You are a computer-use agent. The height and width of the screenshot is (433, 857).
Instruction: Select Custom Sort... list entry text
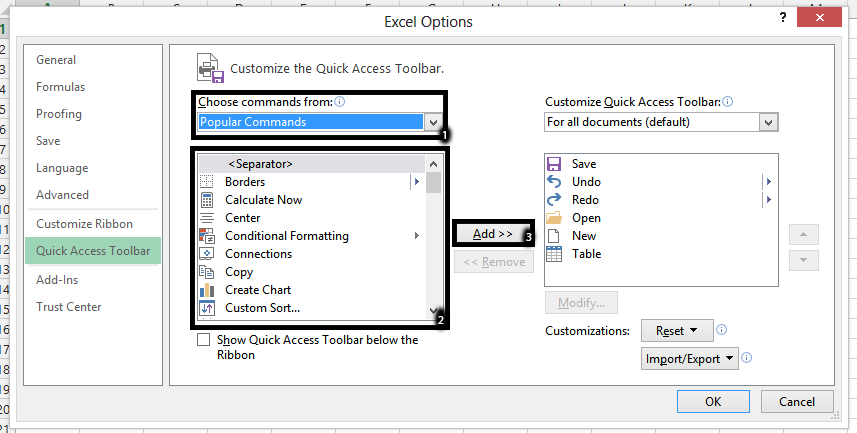click(262, 308)
